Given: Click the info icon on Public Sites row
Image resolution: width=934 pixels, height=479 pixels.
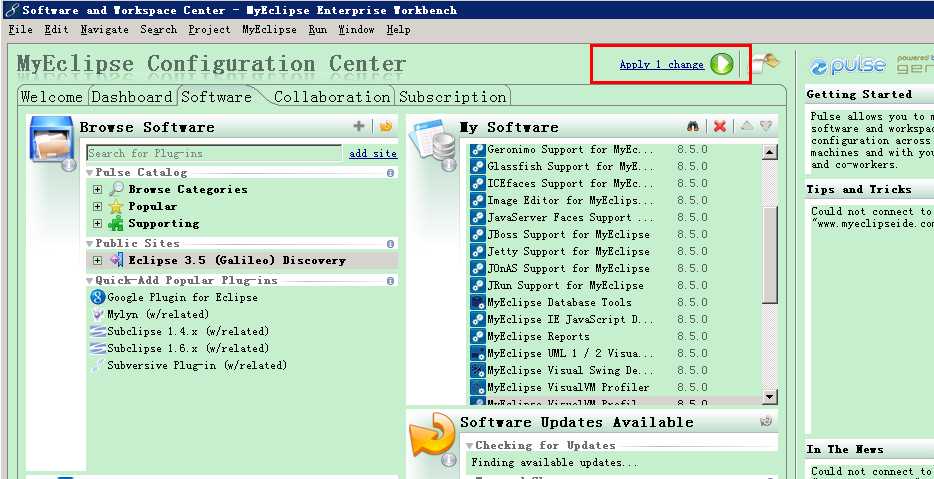Looking at the screenshot, I should 390,244.
